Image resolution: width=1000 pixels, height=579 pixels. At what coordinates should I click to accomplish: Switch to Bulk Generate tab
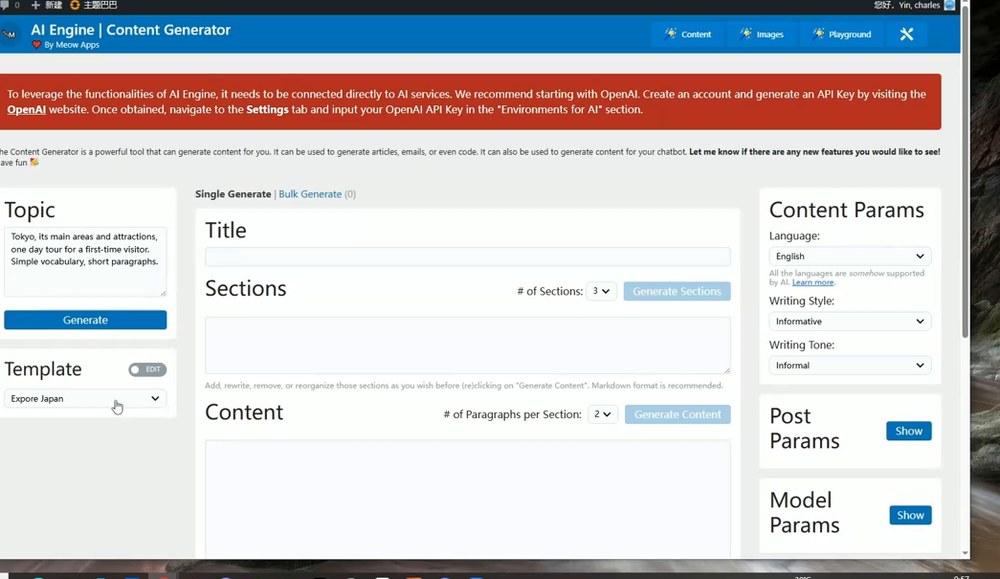310,194
